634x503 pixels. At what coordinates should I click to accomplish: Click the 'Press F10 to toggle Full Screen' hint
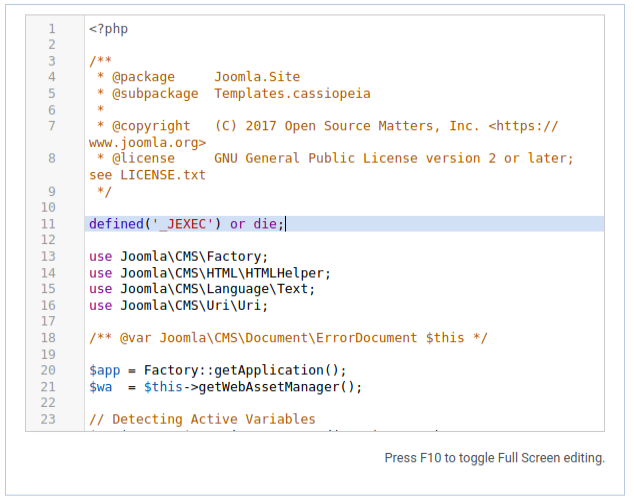point(494,458)
